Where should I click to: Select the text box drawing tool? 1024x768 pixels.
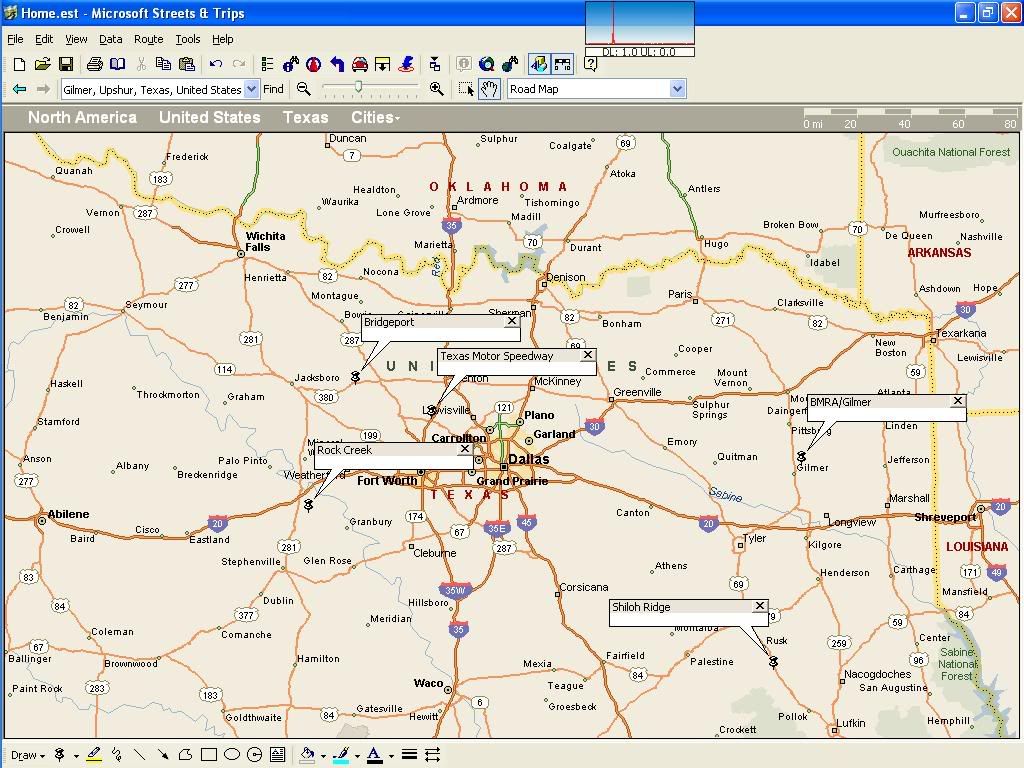278,755
